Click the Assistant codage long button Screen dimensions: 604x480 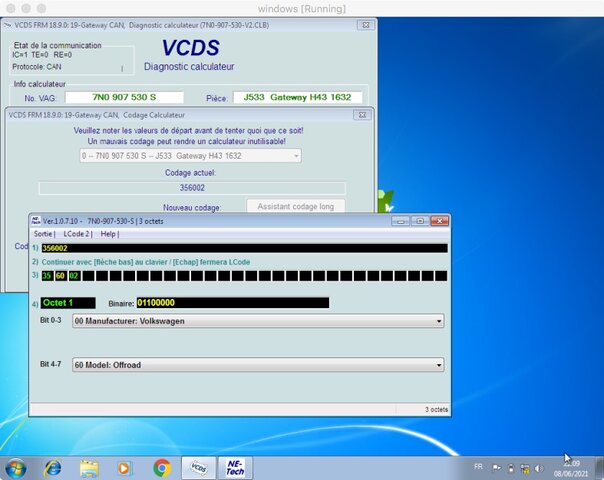(x=295, y=206)
